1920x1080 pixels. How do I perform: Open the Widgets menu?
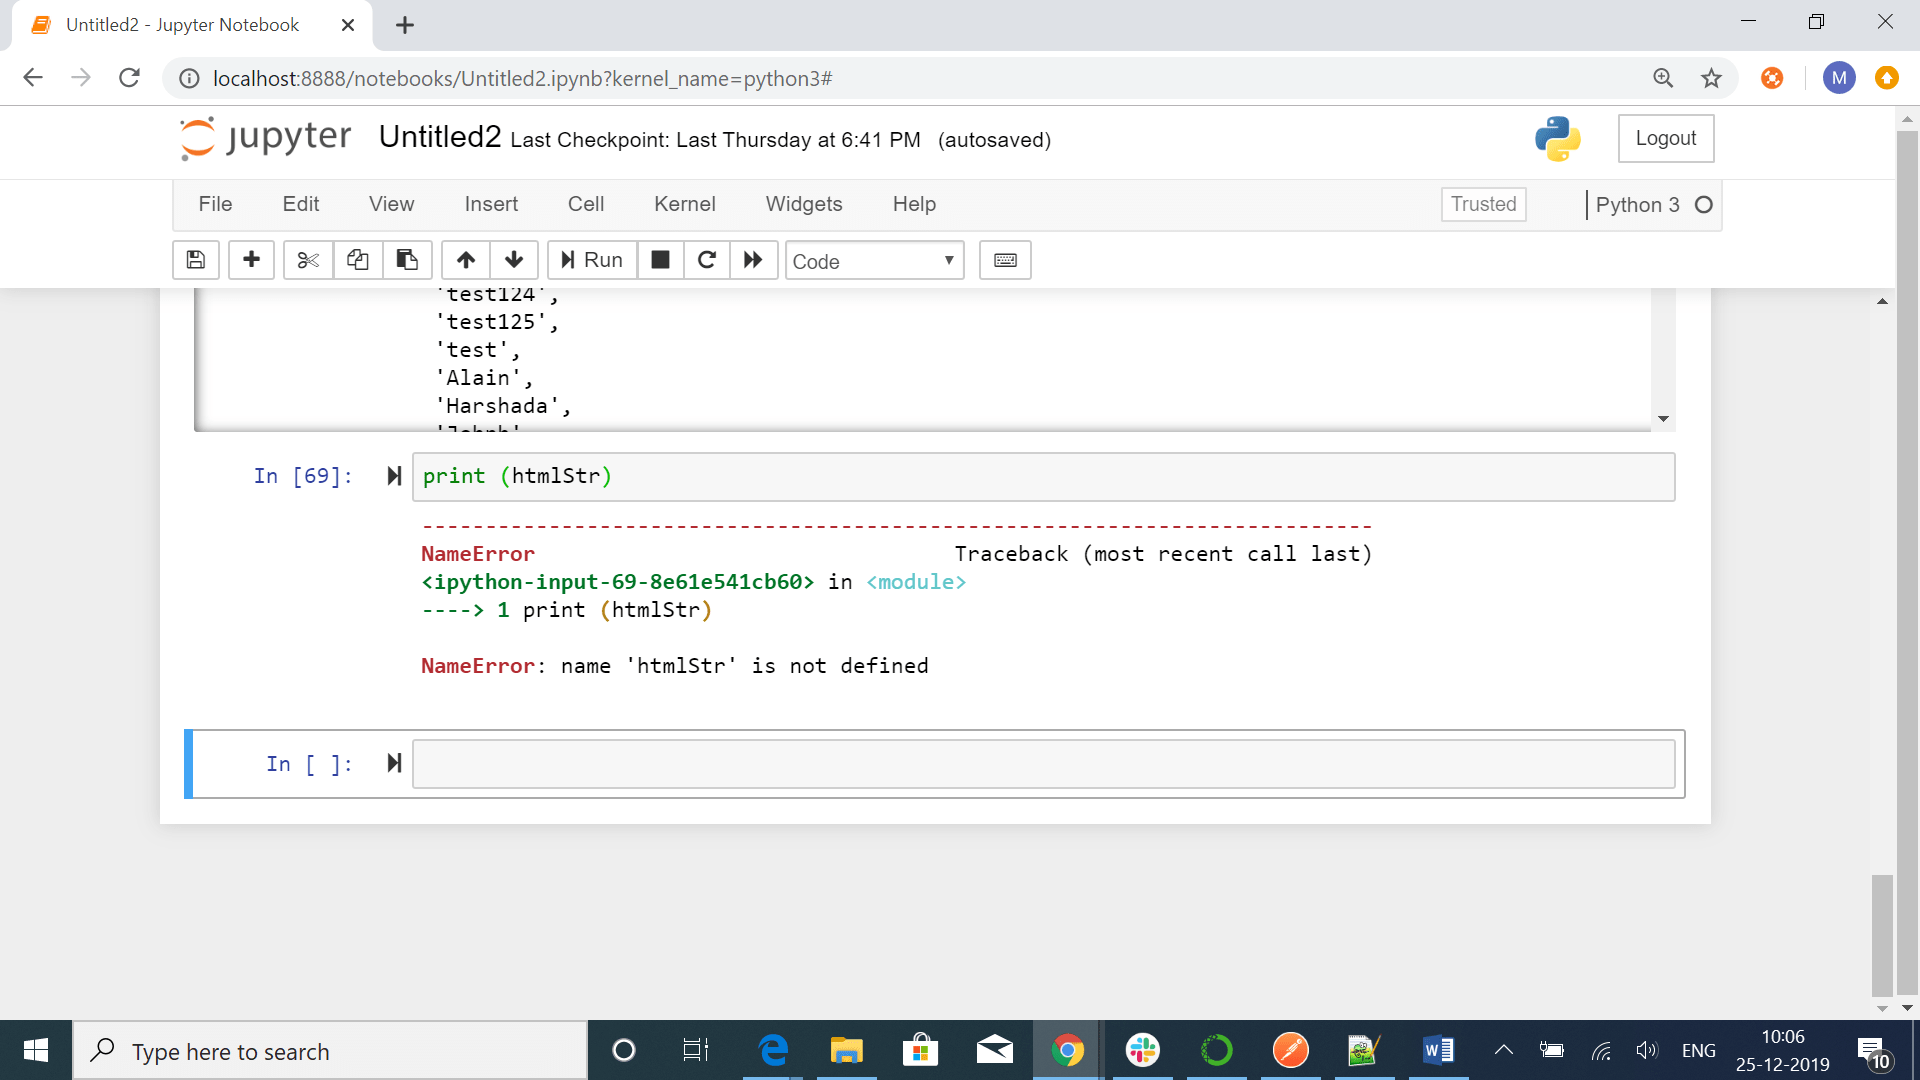tap(803, 204)
